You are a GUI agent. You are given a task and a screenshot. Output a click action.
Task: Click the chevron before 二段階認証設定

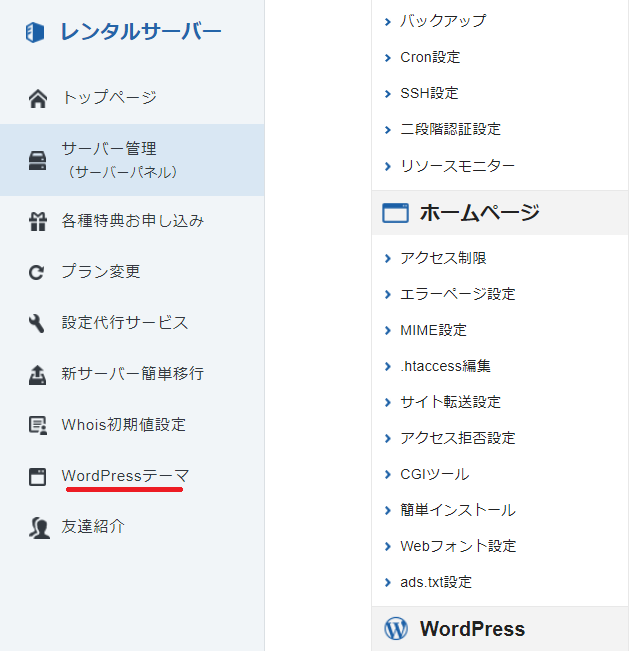(x=388, y=130)
